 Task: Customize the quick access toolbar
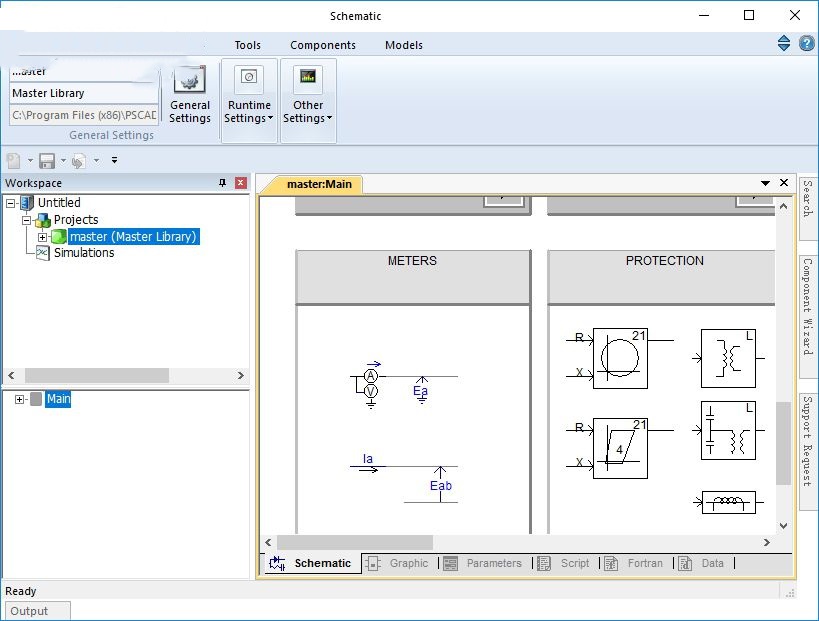tap(114, 160)
